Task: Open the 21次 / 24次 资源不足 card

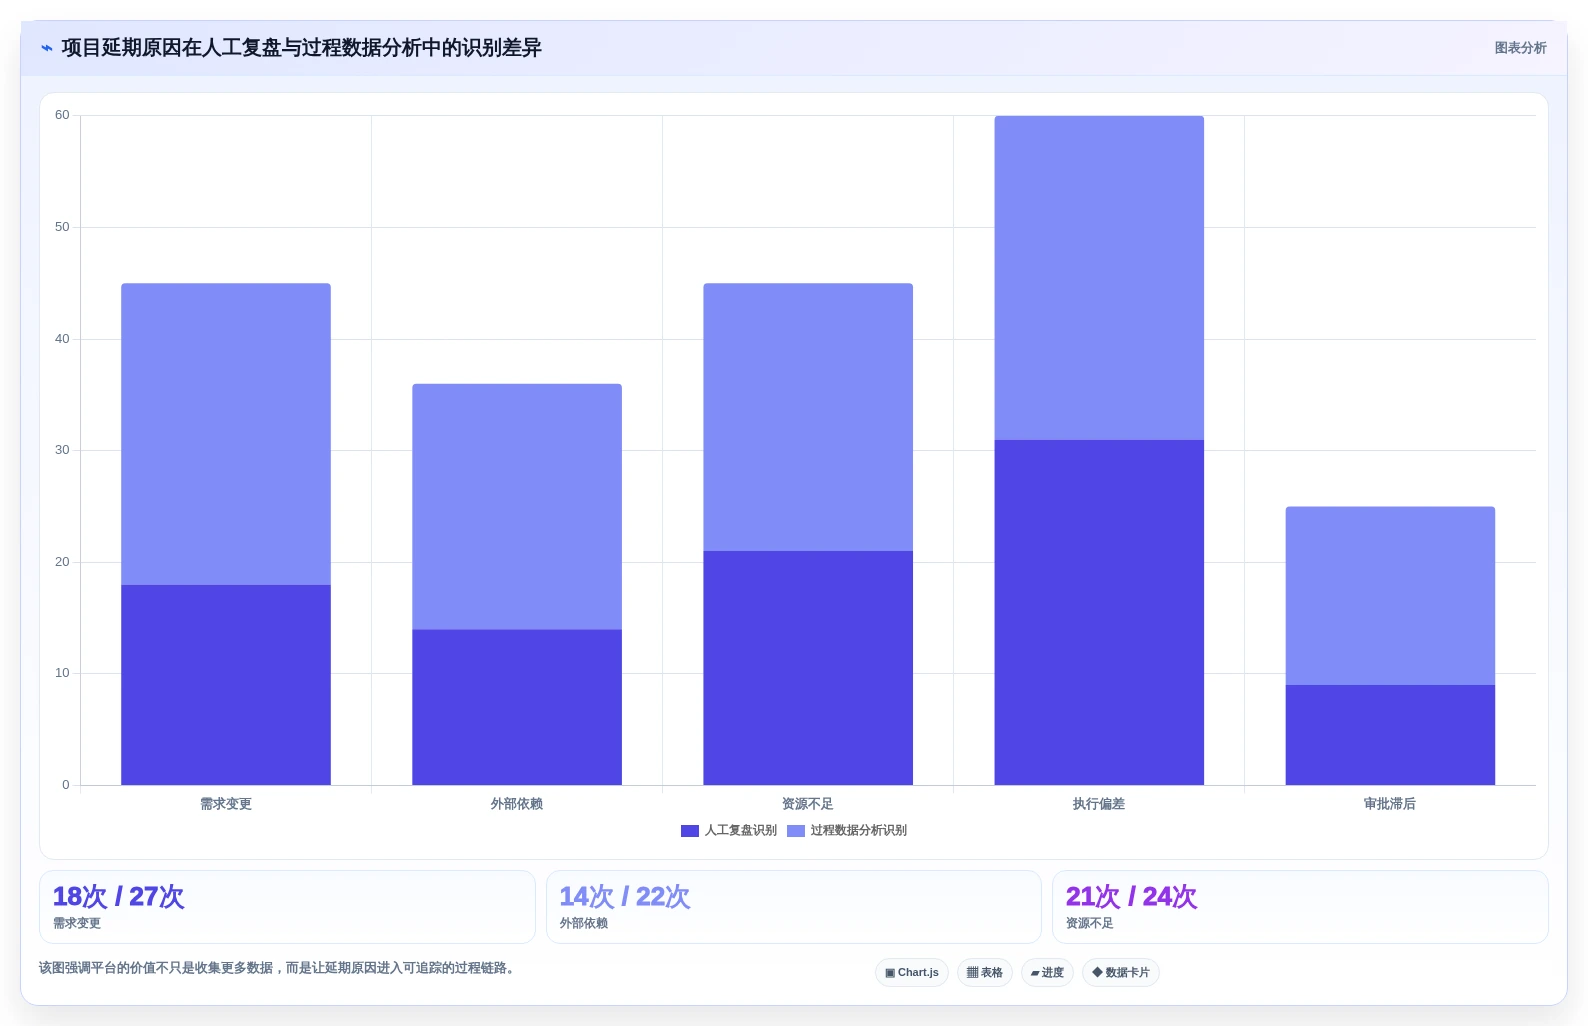Action: click(1300, 907)
